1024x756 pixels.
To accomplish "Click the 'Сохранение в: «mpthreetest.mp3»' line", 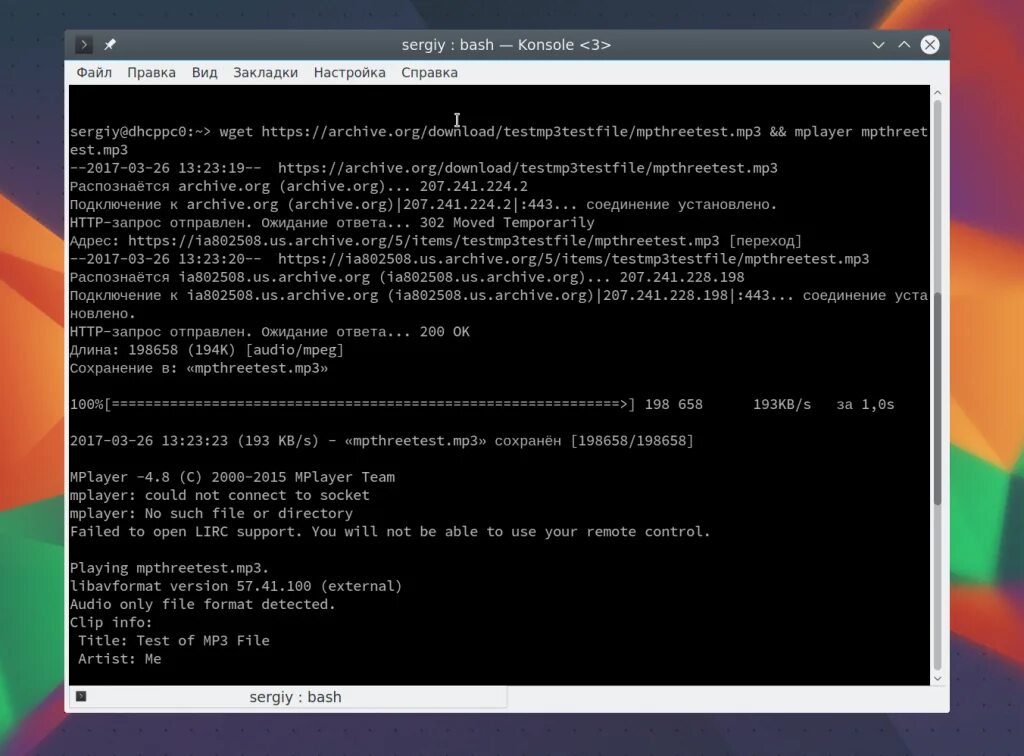I will click(199, 368).
